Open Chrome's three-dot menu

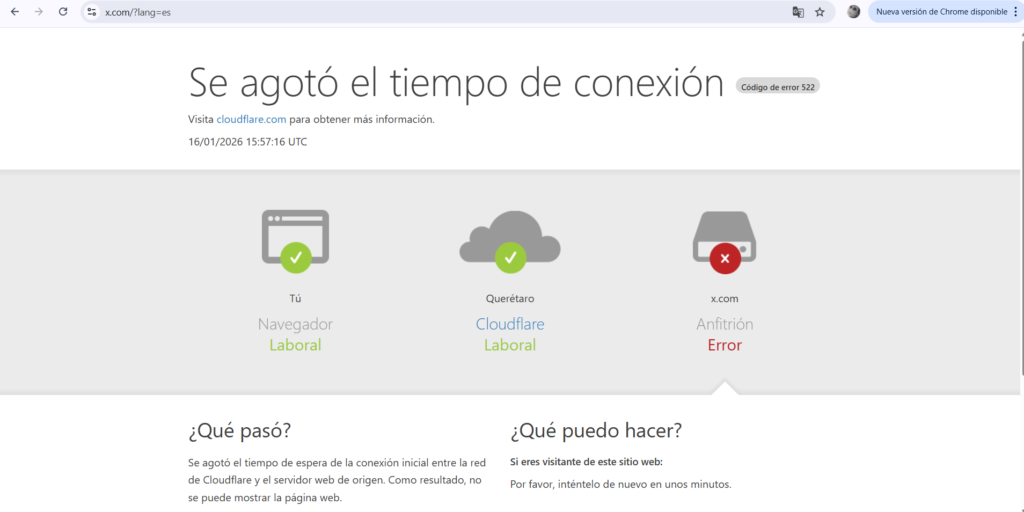[x=1015, y=12]
